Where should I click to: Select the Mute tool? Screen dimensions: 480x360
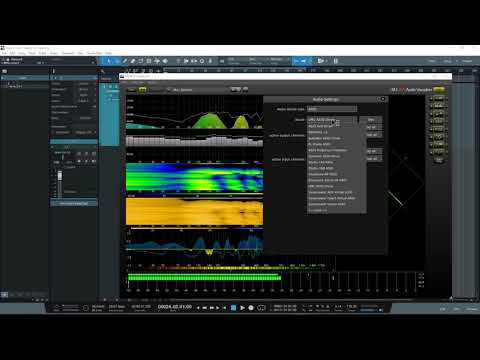click(x=149, y=61)
